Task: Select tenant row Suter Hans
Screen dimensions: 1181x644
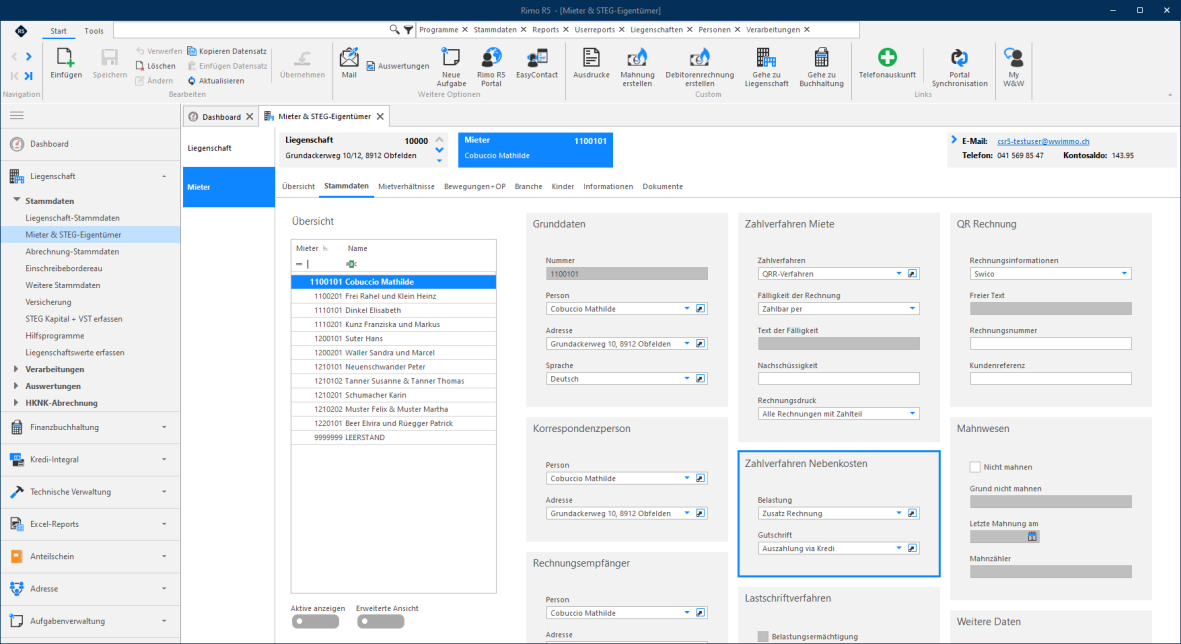Action: [x=393, y=339]
